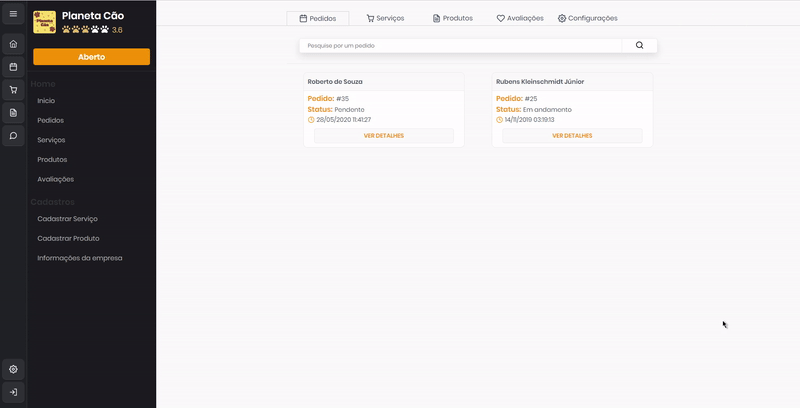This screenshot has height=408, width=800.
Task: Click the Planeta Cão logo thumbnail
Action: tap(44, 22)
